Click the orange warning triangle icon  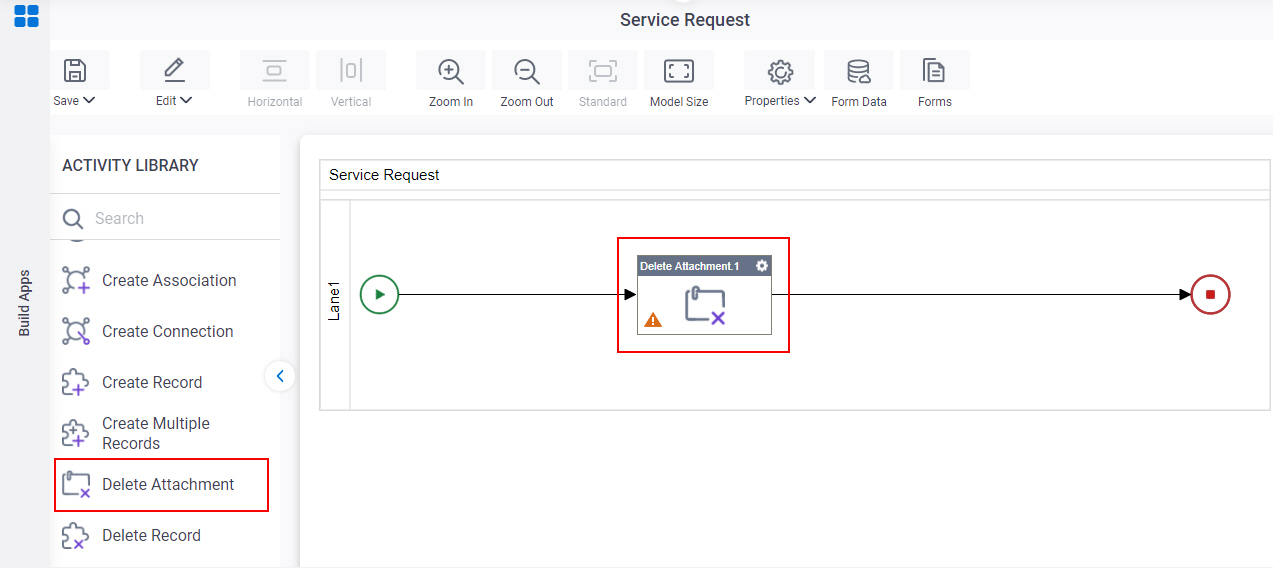pyautogui.click(x=653, y=320)
